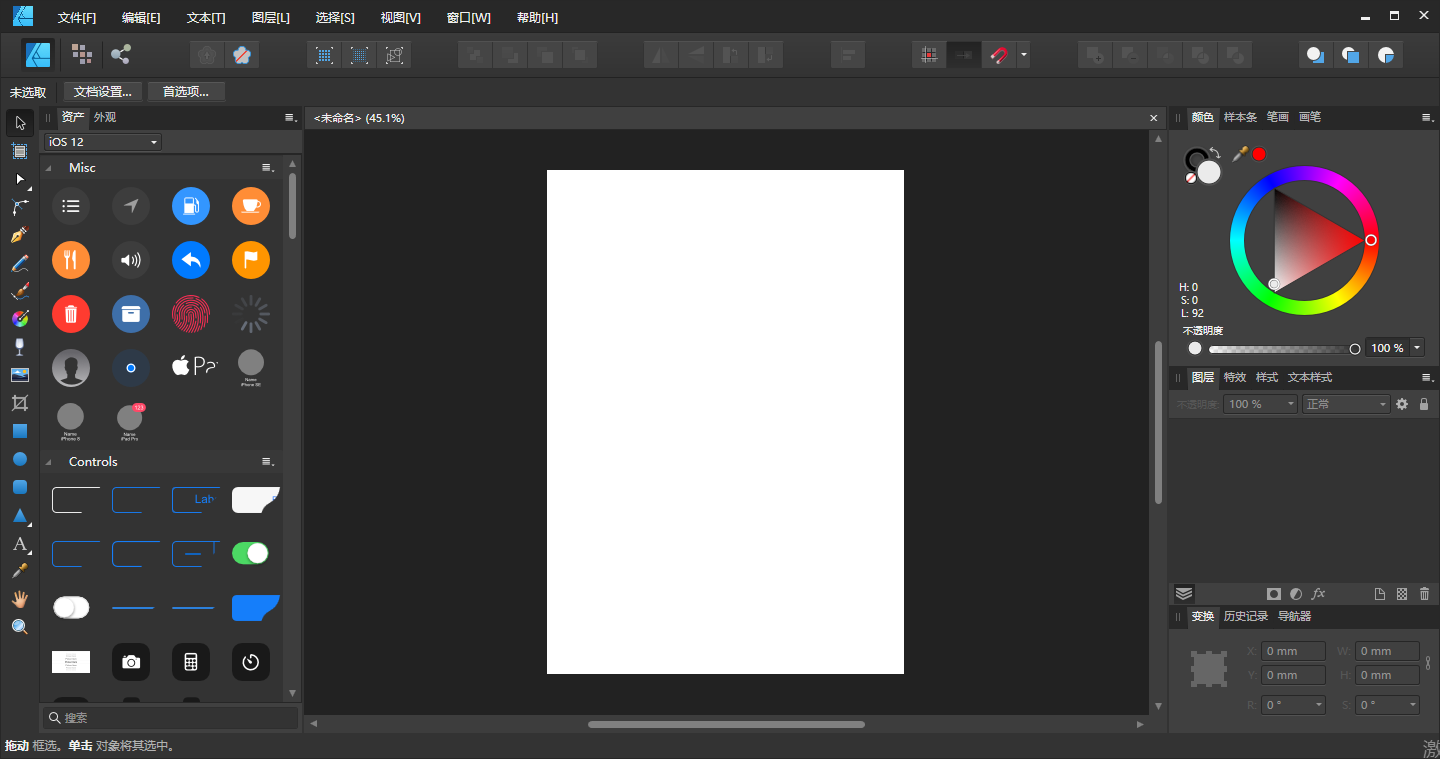Toggle the link width-height chain icon
Image resolution: width=1440 pixels, height=759 pixels.
(x=1428, y=662)
